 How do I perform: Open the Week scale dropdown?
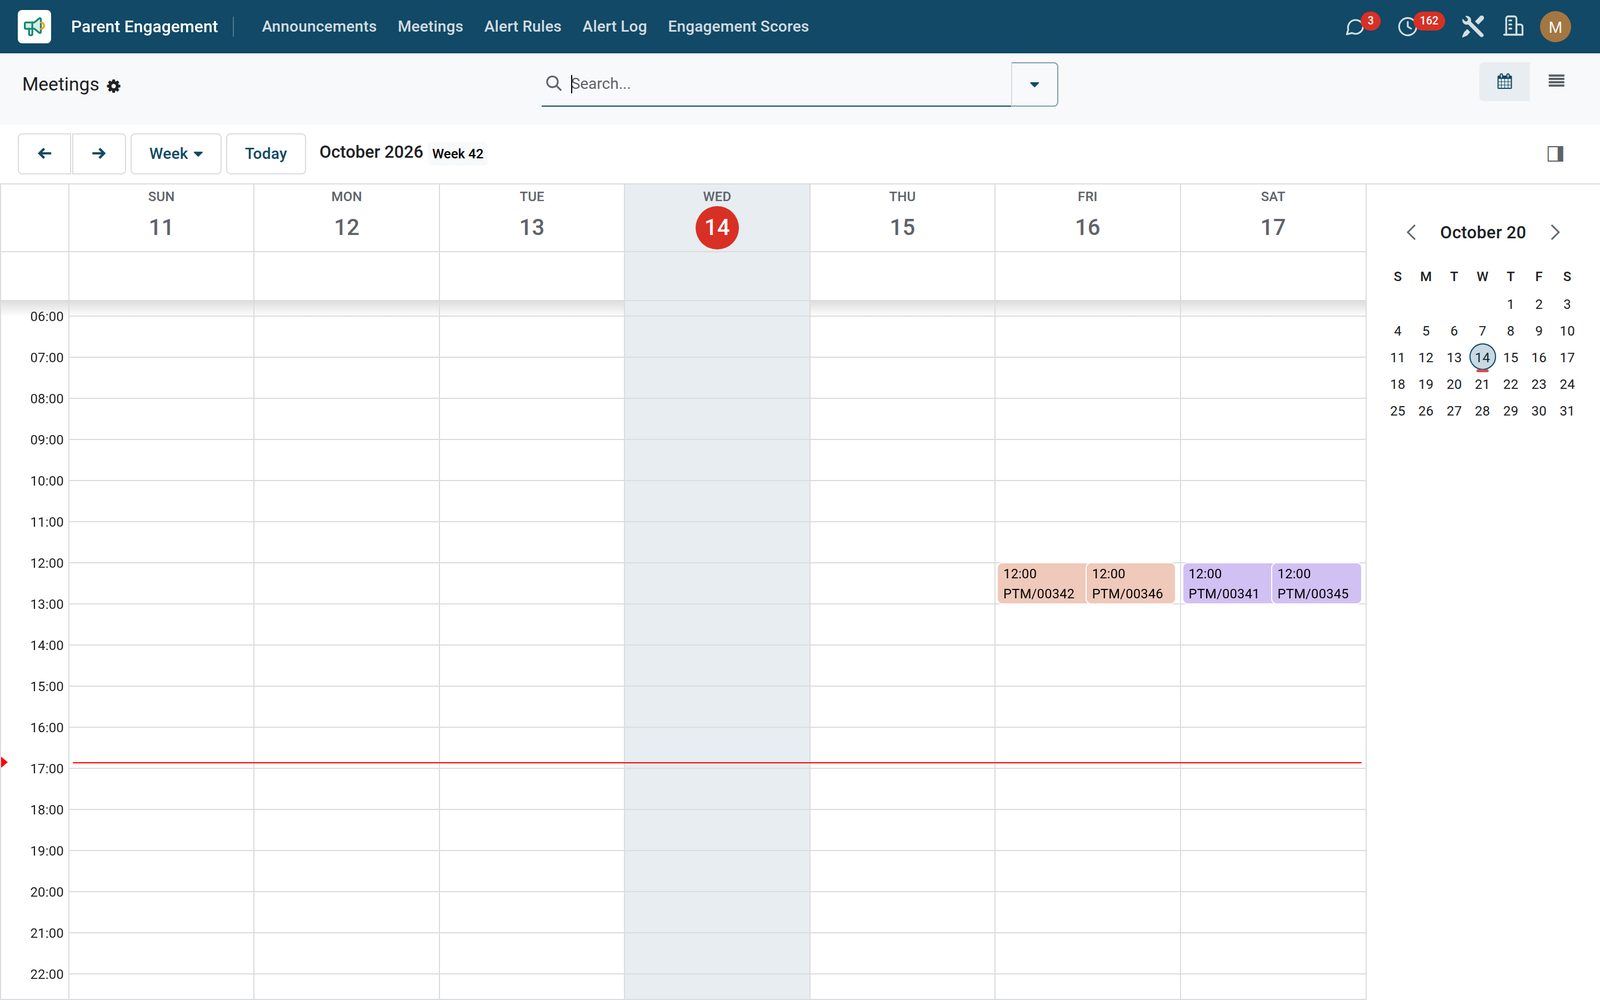[176, 154]
